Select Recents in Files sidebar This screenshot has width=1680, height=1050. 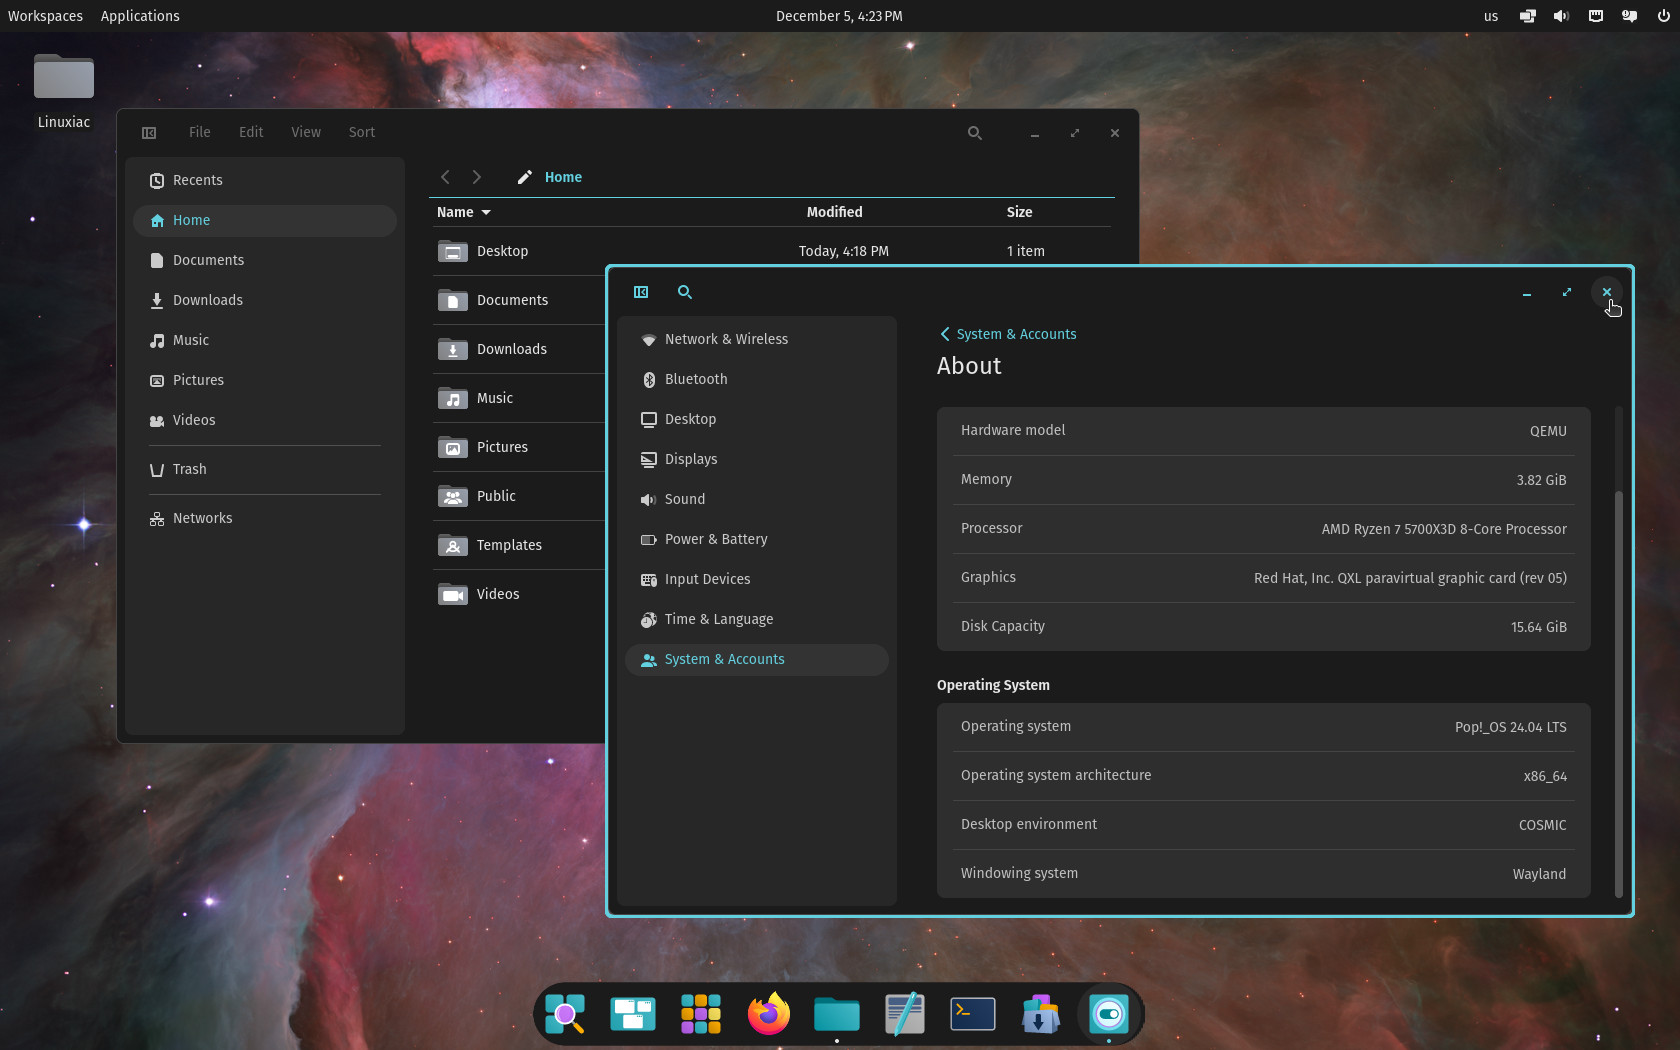click(265, 180)
